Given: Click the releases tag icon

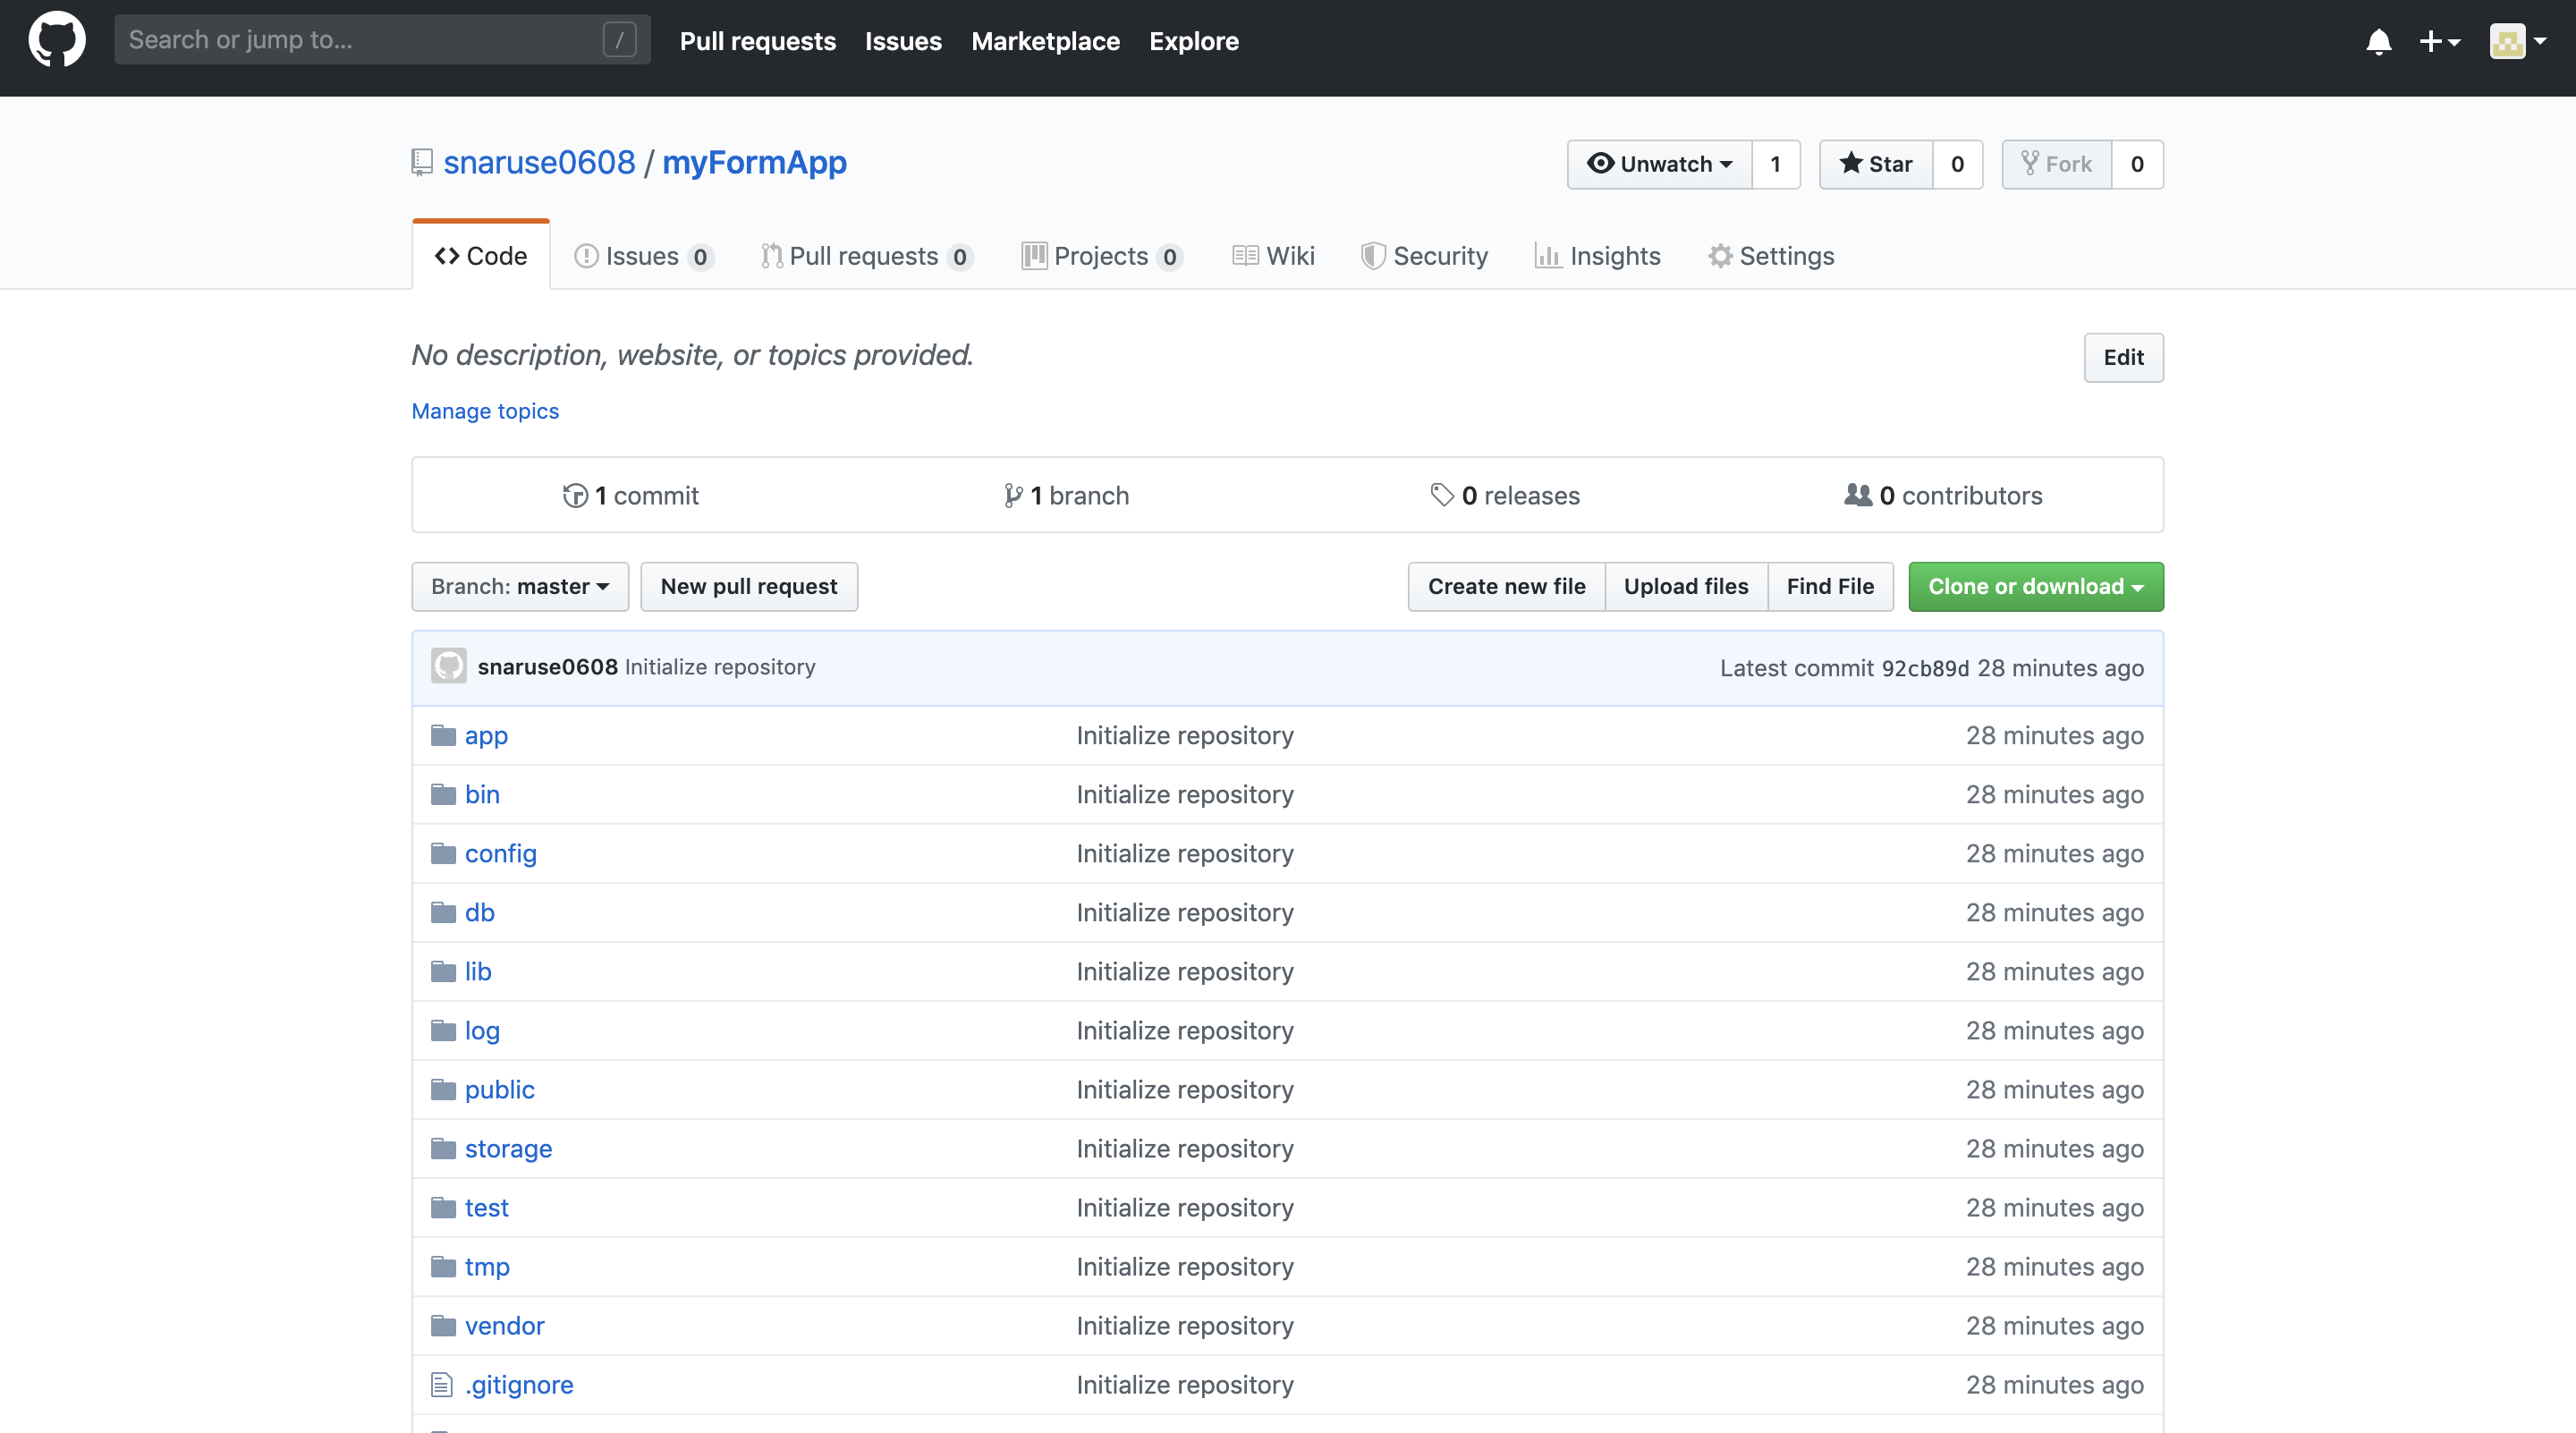Looking at the screenshot, I should (1441, 495).
